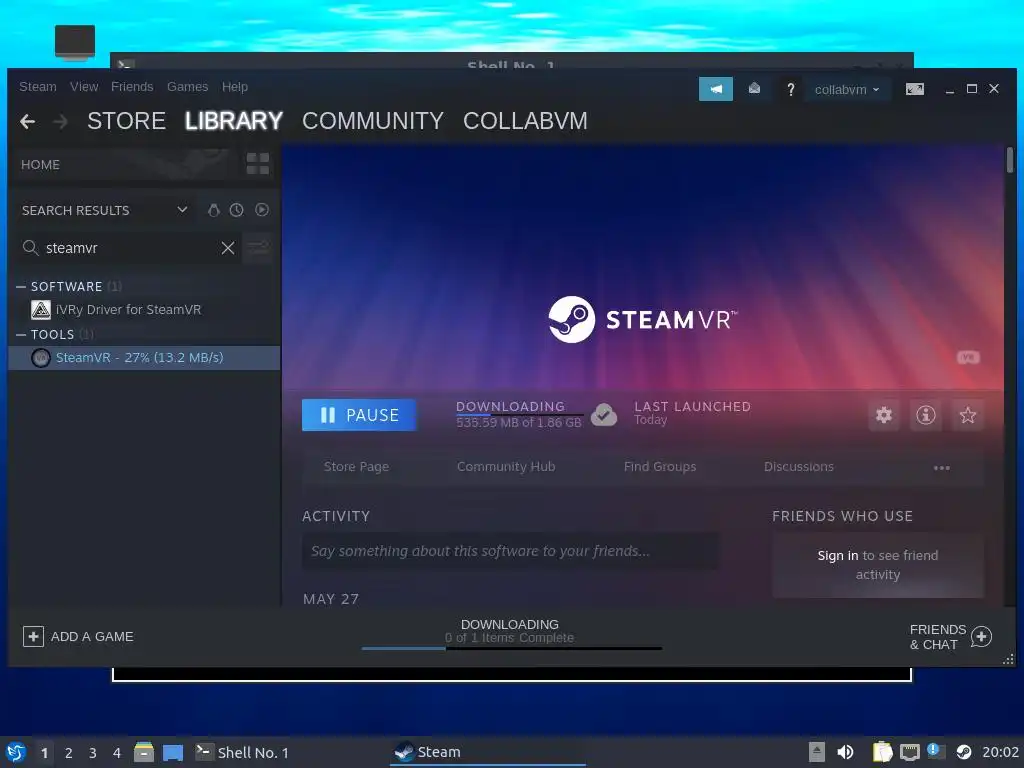Image resolution: width=1024 pixels, height=768 pixels.
Task: Click the library HOME button
Action: pyautogui.click(x=40, y=165)
